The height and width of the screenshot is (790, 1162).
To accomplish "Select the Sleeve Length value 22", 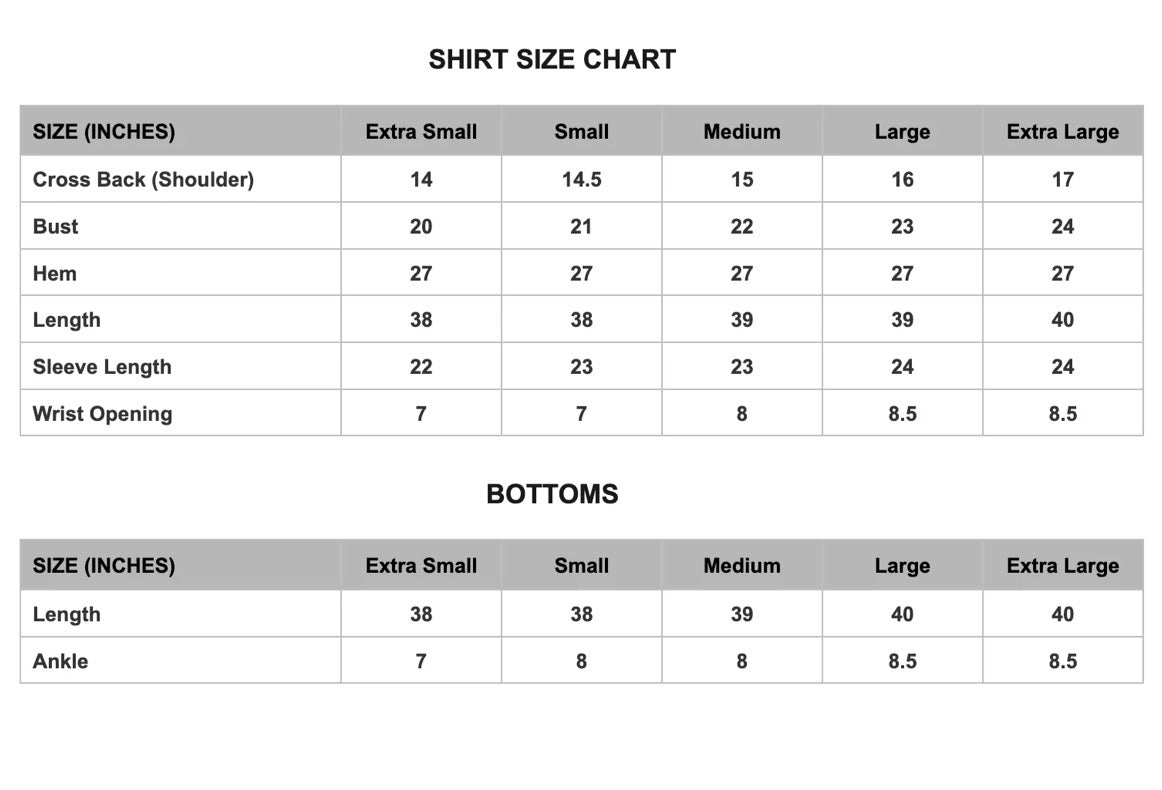I will click(x=421, y=367).
